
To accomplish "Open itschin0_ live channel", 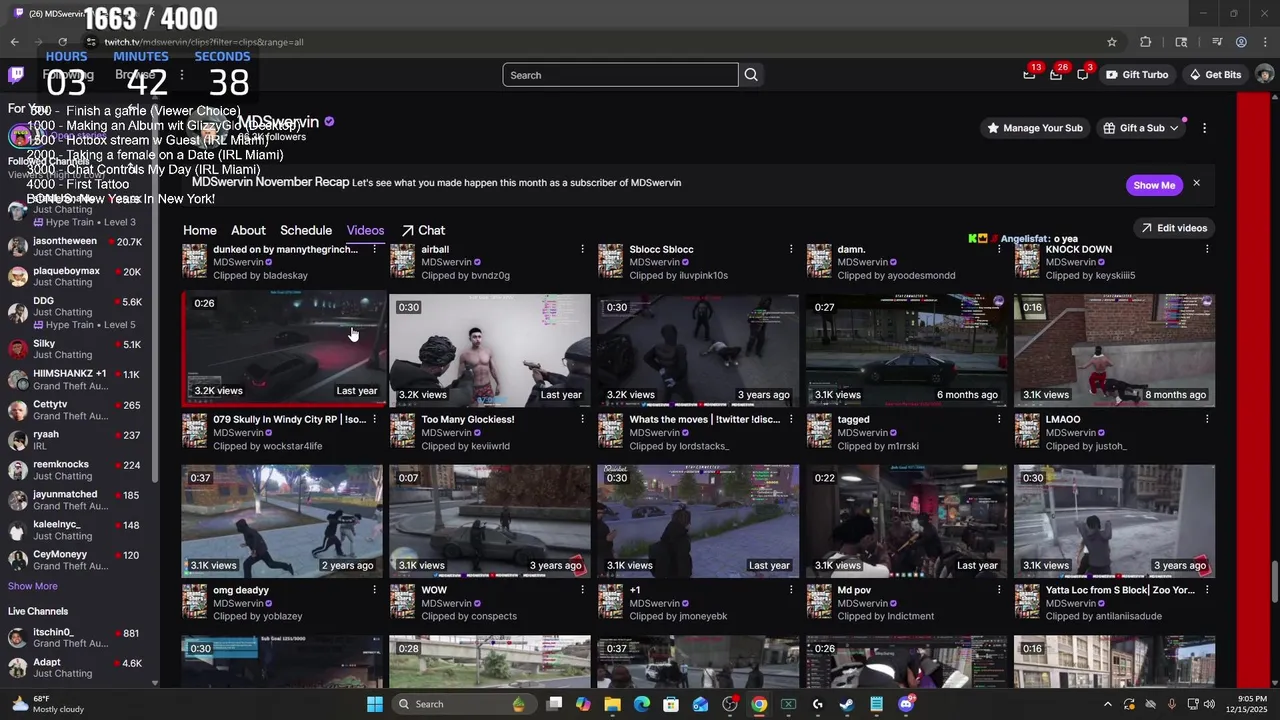I will [78, 638].
